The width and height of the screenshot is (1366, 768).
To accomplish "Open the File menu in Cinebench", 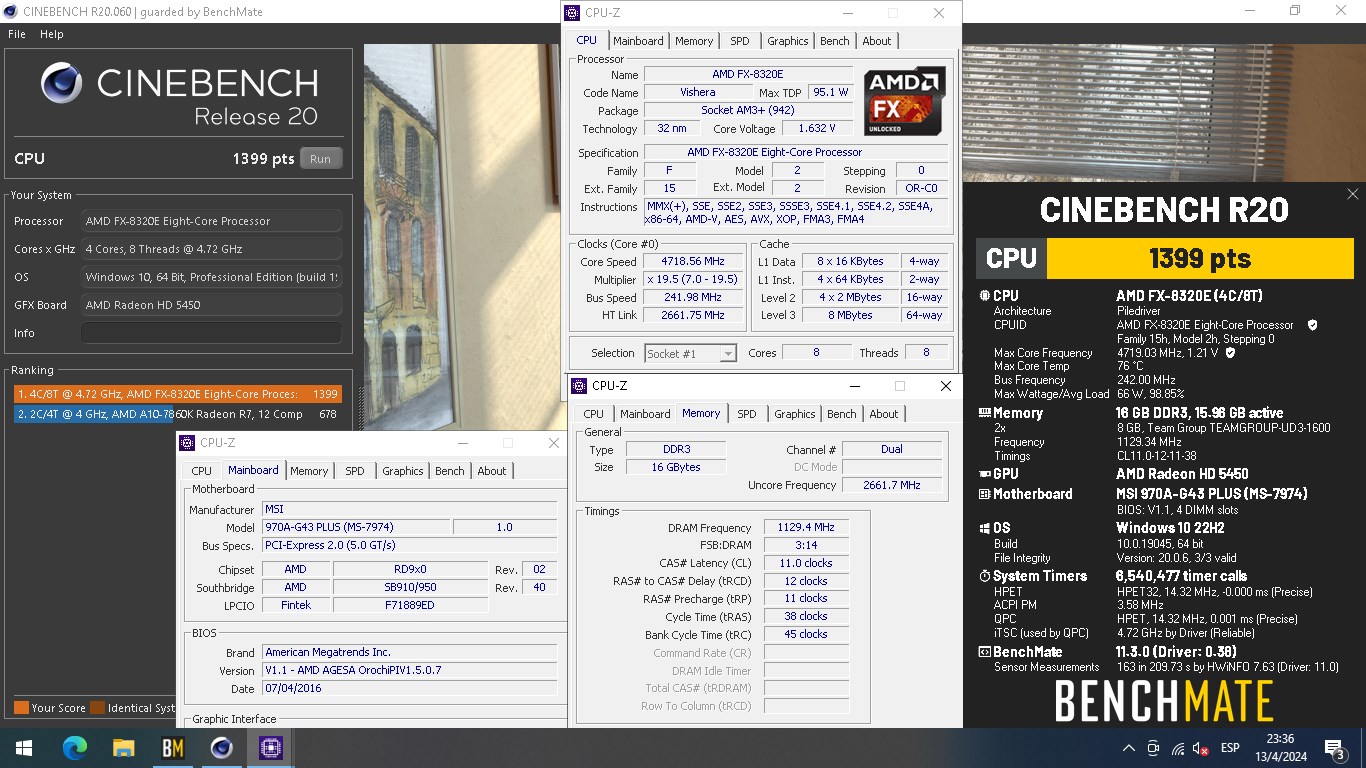I will 17,34.
